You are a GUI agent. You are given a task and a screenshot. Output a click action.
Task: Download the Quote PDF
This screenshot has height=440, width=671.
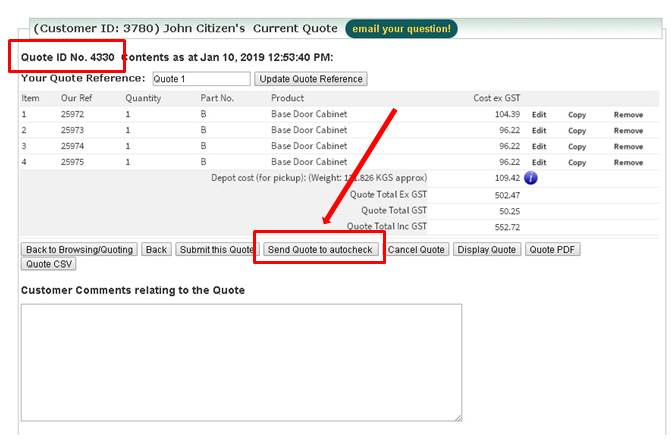tap(553, 250)
